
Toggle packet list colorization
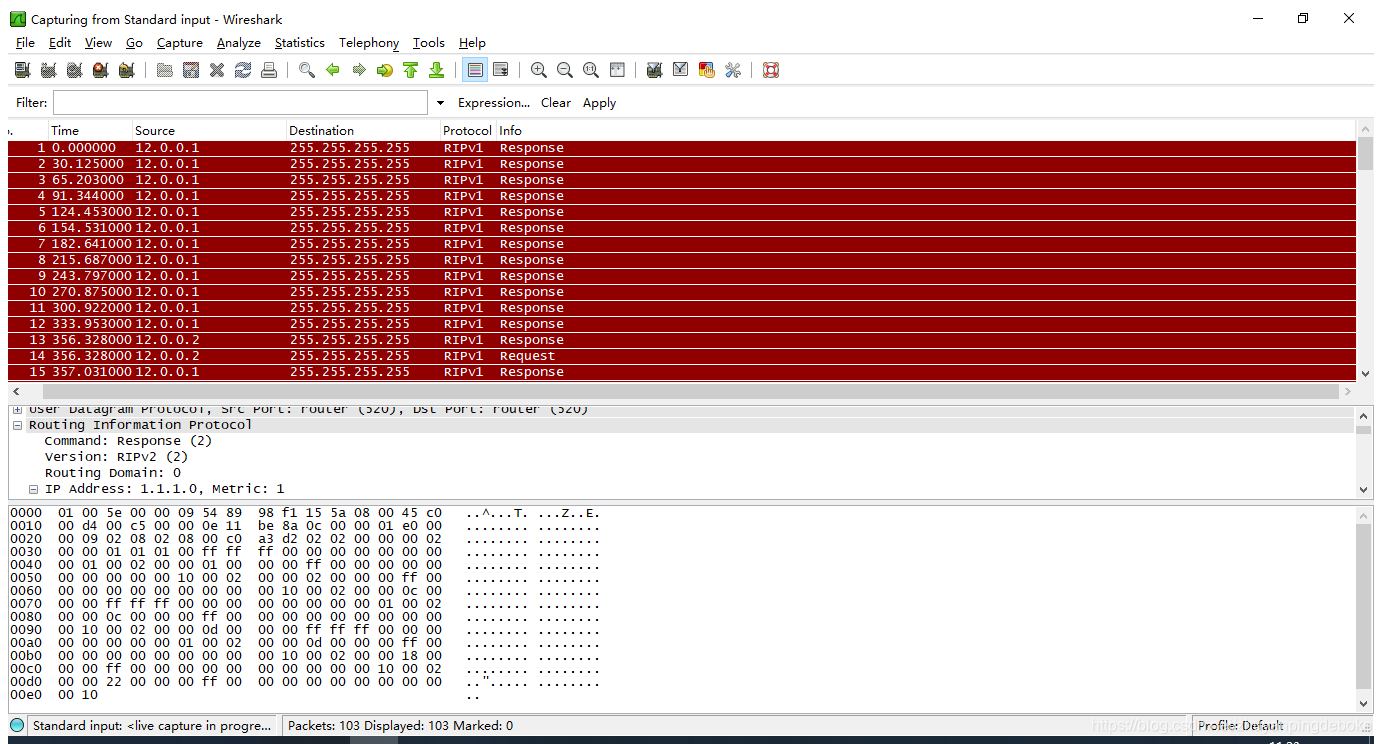coord(475,70)
